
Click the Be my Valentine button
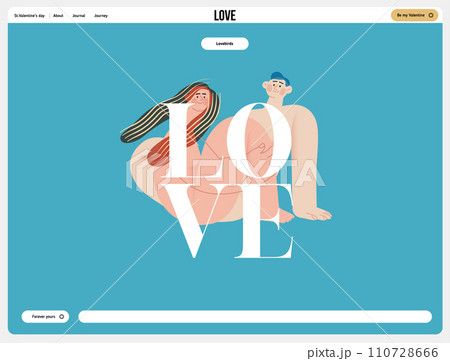(414, 15)
